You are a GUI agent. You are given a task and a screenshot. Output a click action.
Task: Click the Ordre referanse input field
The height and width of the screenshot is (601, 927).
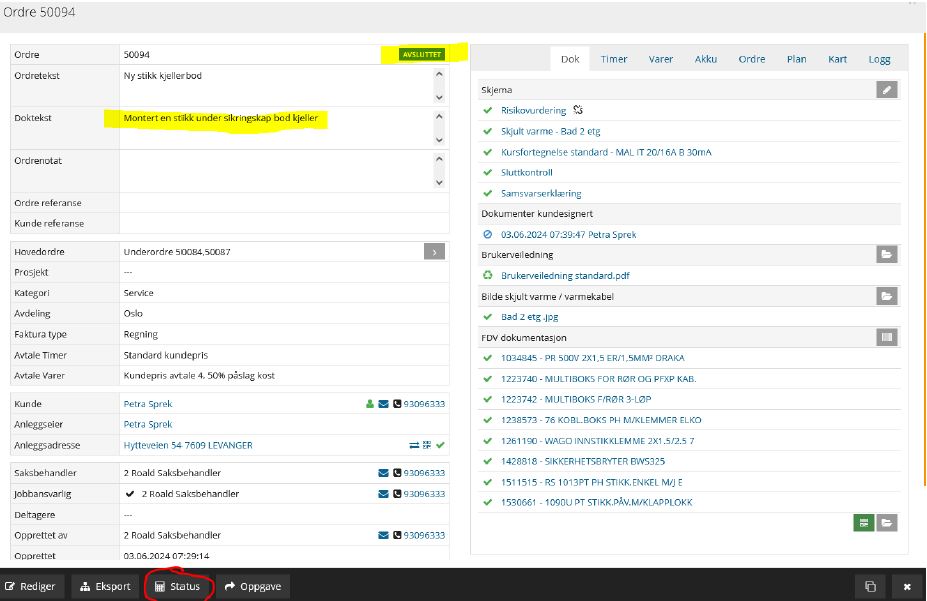(x=284, y=203)
